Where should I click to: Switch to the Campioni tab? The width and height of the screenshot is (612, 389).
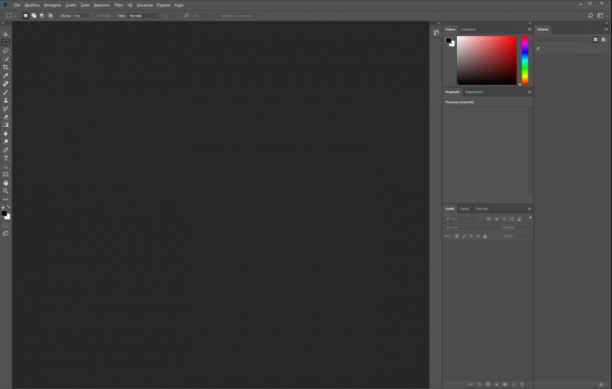tap(468, 29)
